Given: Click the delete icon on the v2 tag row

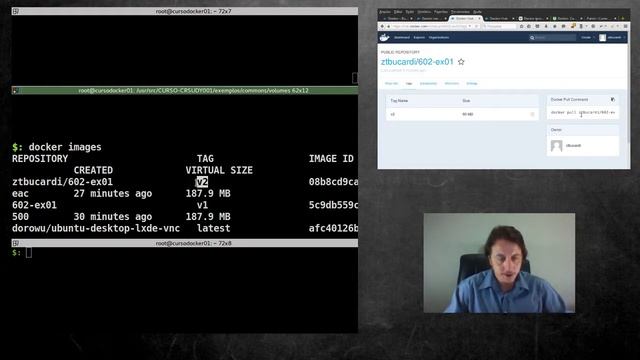Looking at the screenshot, I should (532, 114).
